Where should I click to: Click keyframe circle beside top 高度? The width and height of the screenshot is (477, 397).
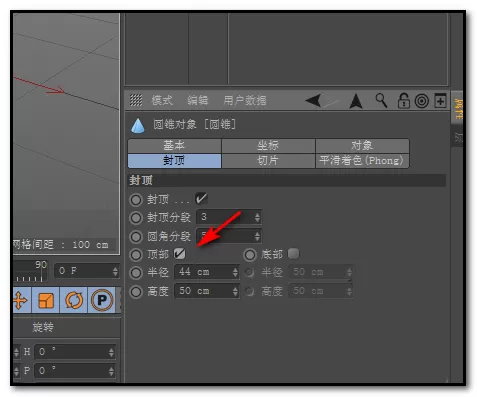136,292
